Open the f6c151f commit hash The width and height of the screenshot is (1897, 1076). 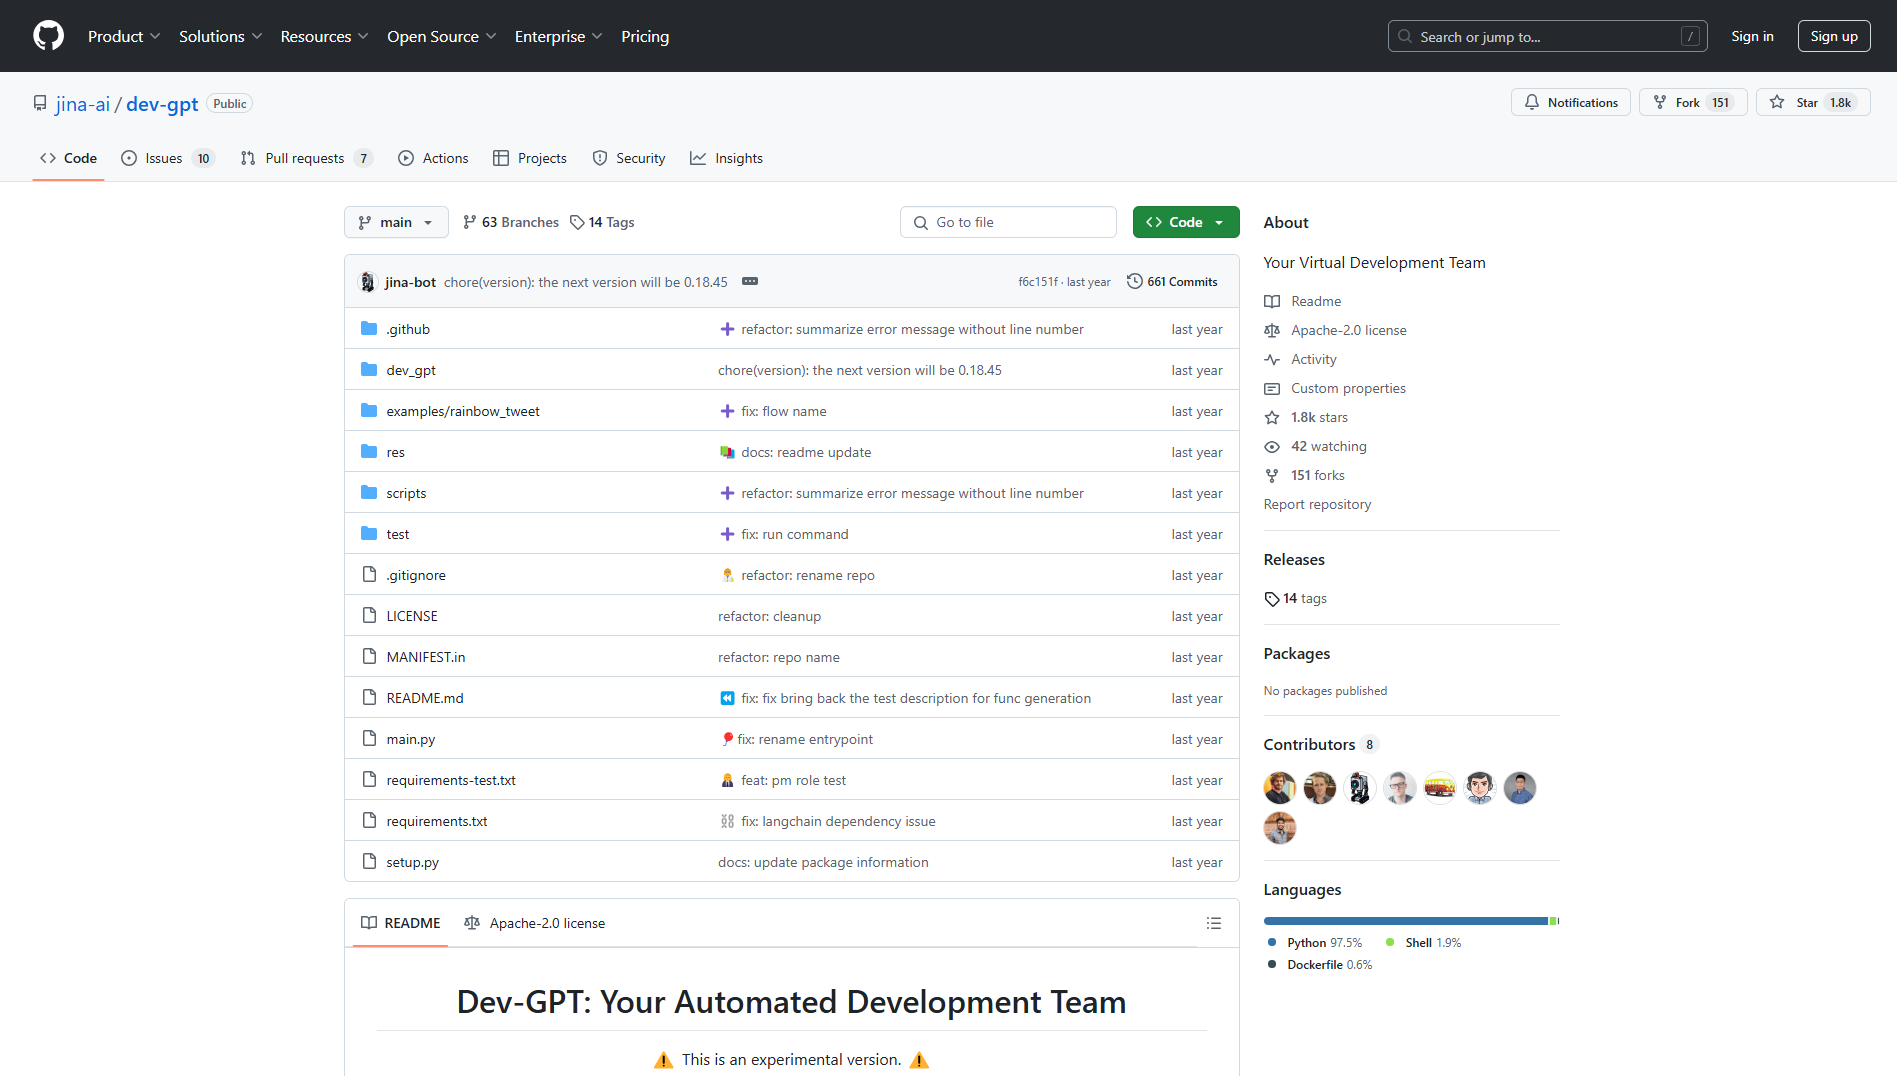click(1038, 282)
